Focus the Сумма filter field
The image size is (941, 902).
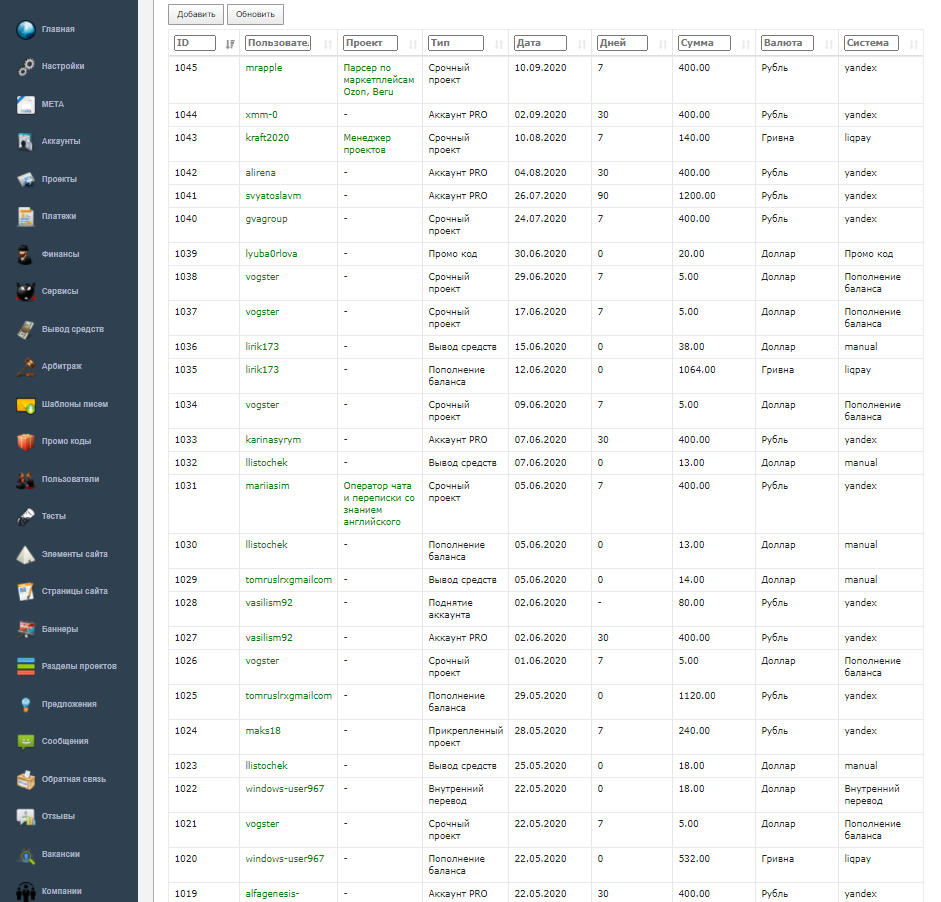tap(705, 43)
